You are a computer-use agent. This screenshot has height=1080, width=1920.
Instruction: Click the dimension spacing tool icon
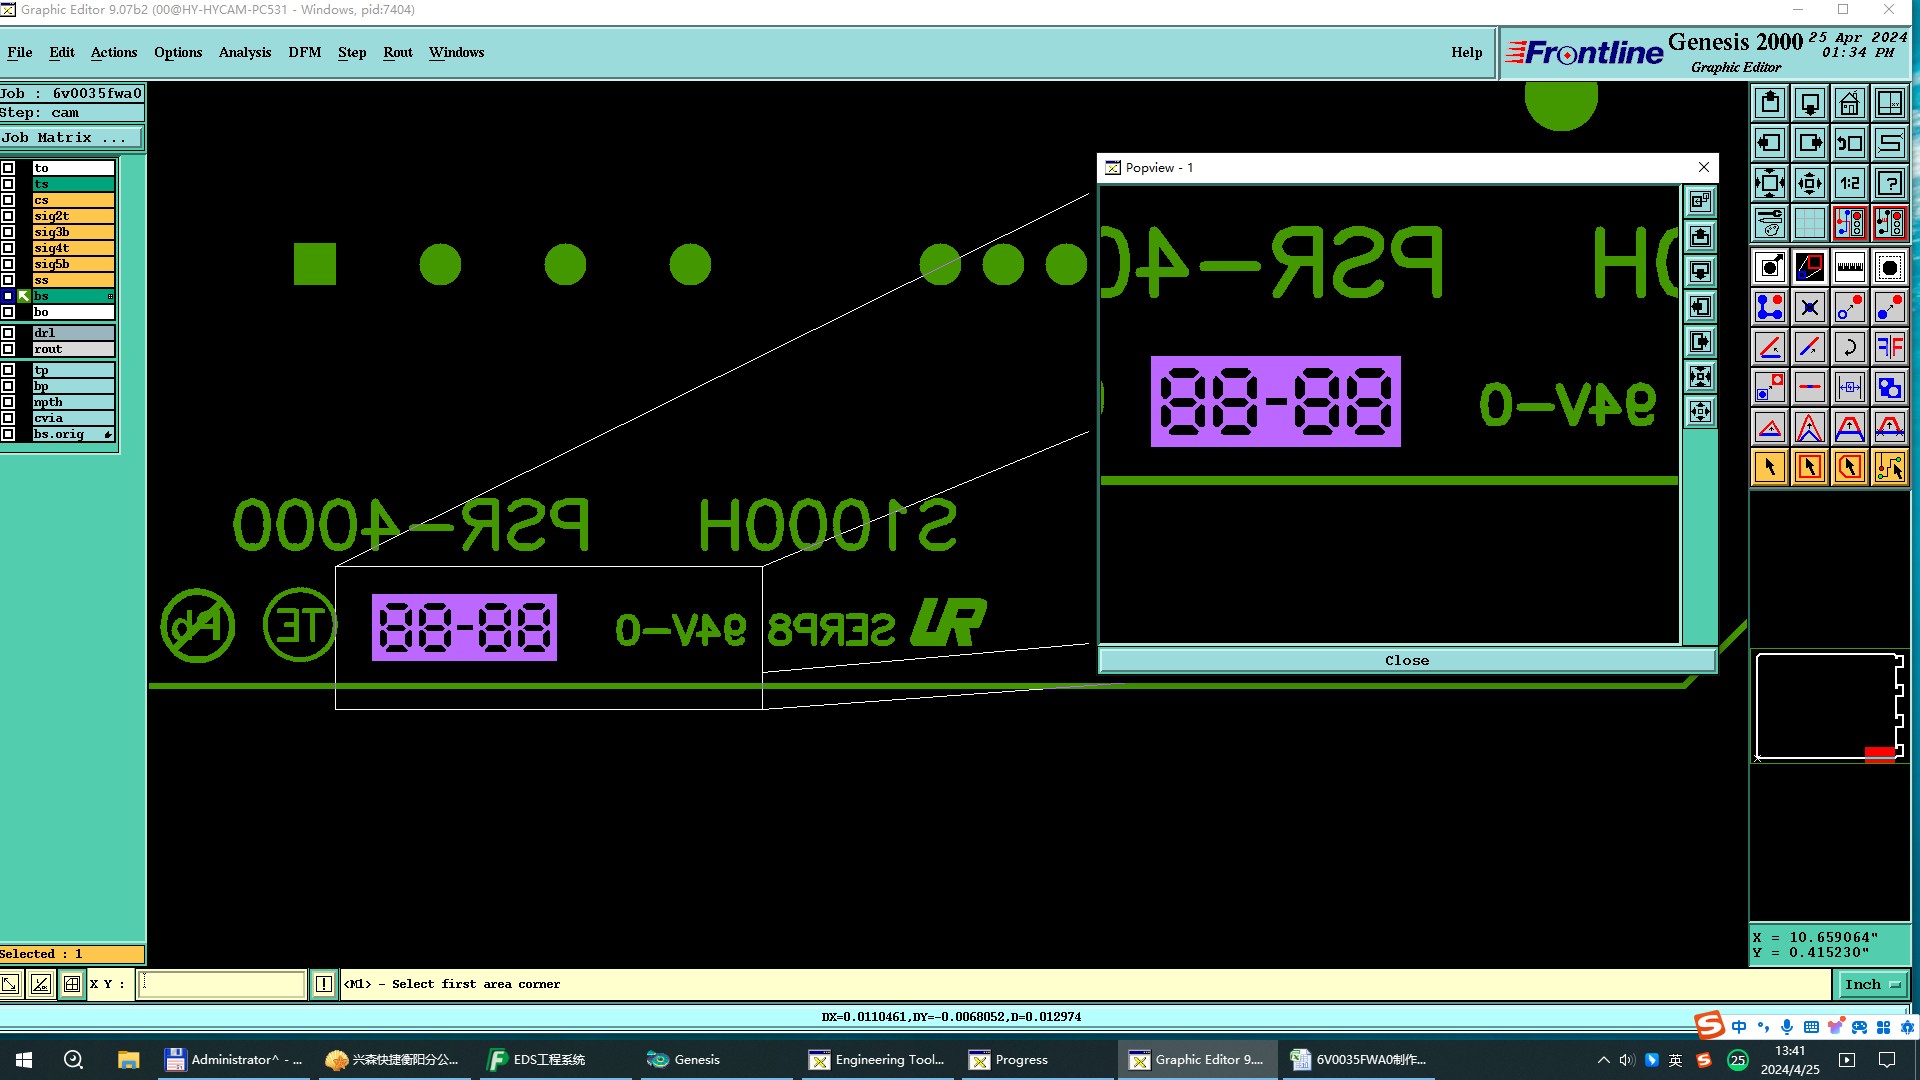point(1850,387)
